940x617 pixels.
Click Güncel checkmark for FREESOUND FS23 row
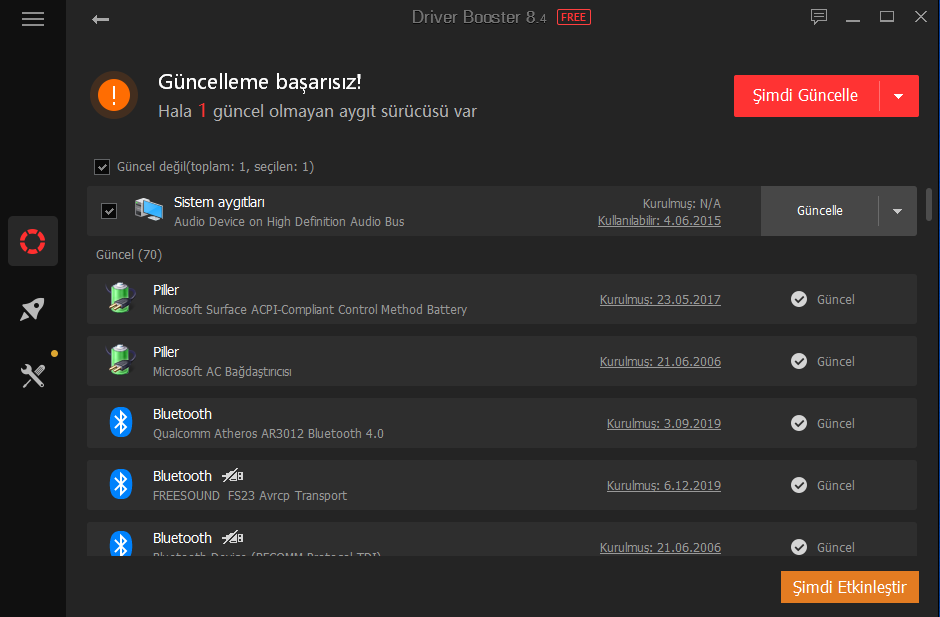[799, 485]
